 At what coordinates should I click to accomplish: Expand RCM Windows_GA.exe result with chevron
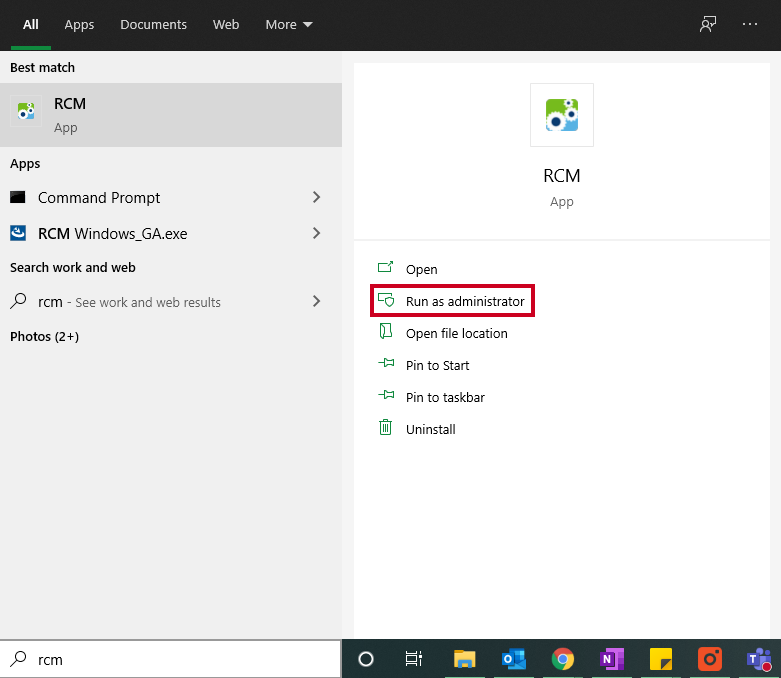pos(316,233)
